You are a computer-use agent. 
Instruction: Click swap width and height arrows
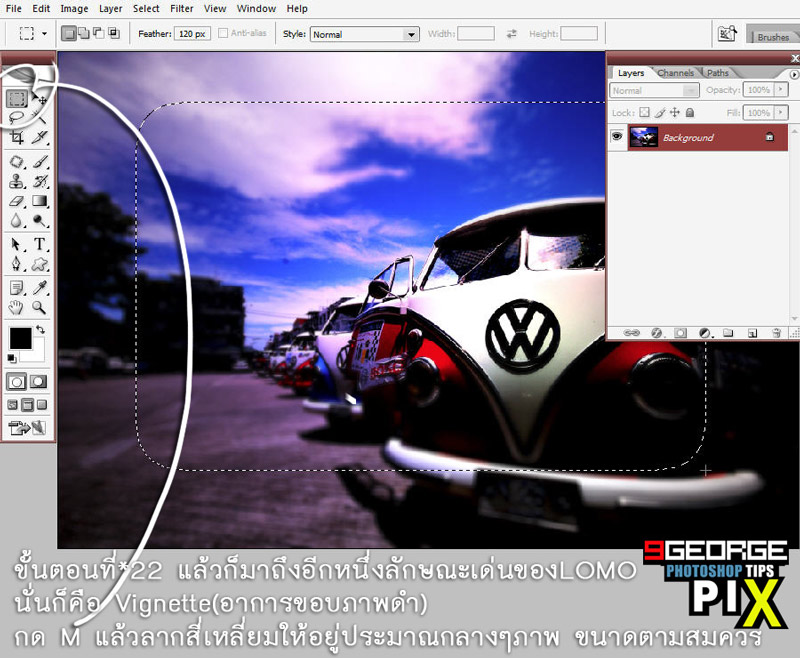point(511,34)
